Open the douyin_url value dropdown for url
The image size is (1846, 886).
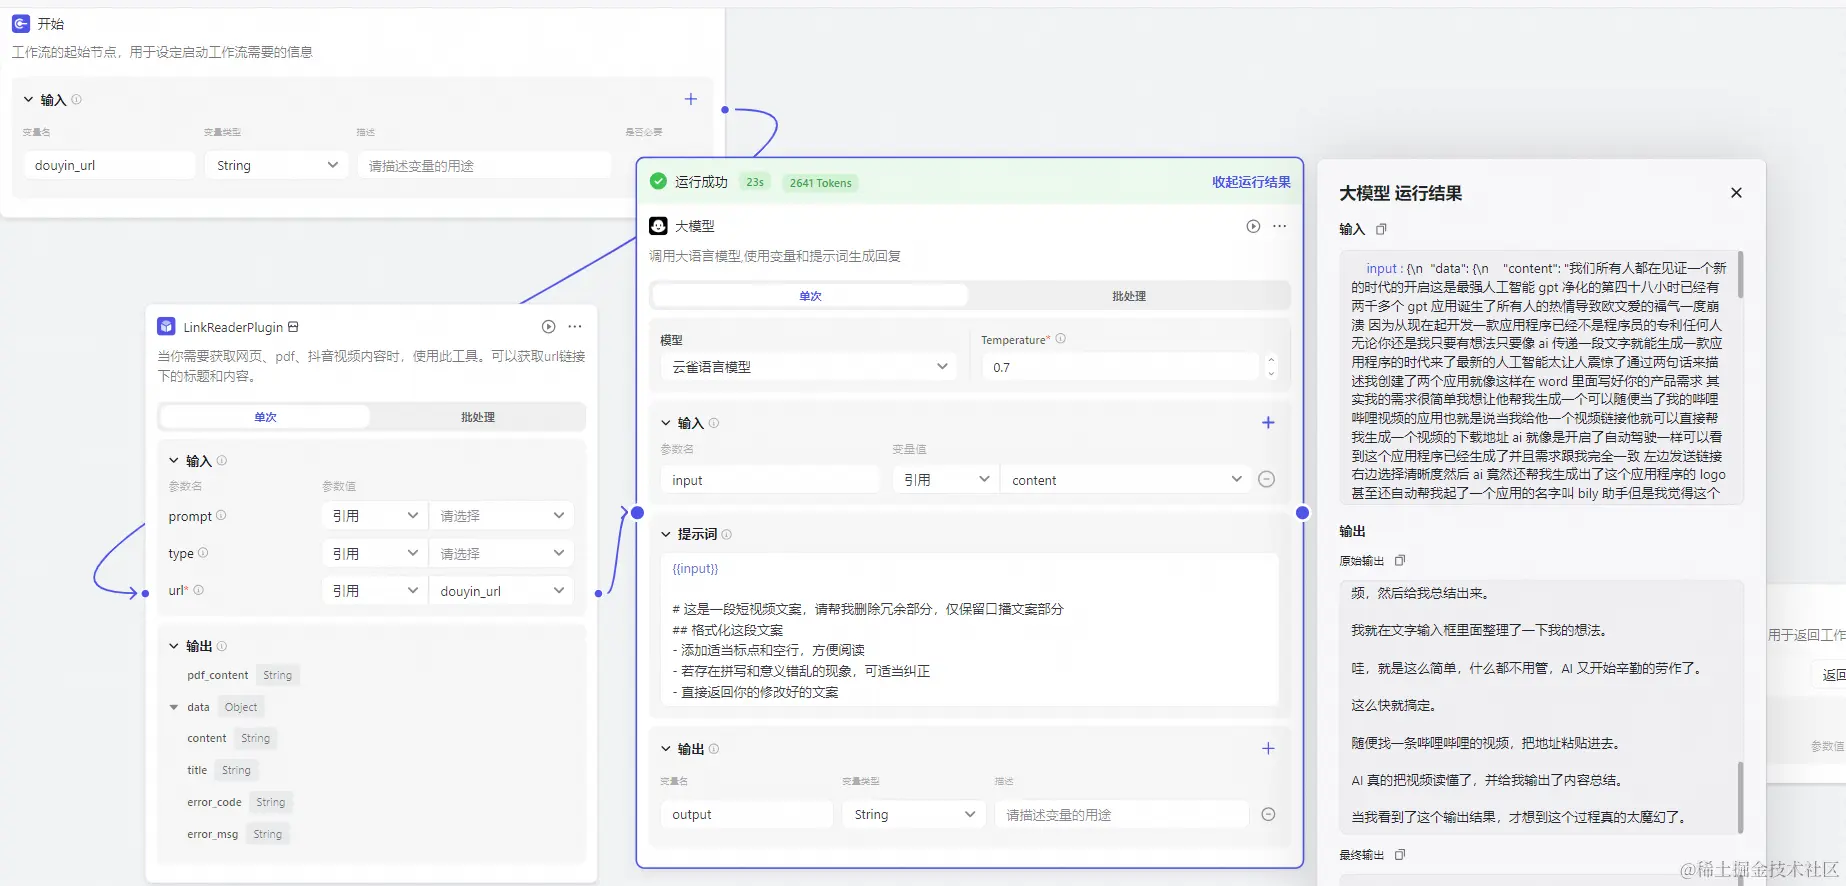[x=501, y=591]
